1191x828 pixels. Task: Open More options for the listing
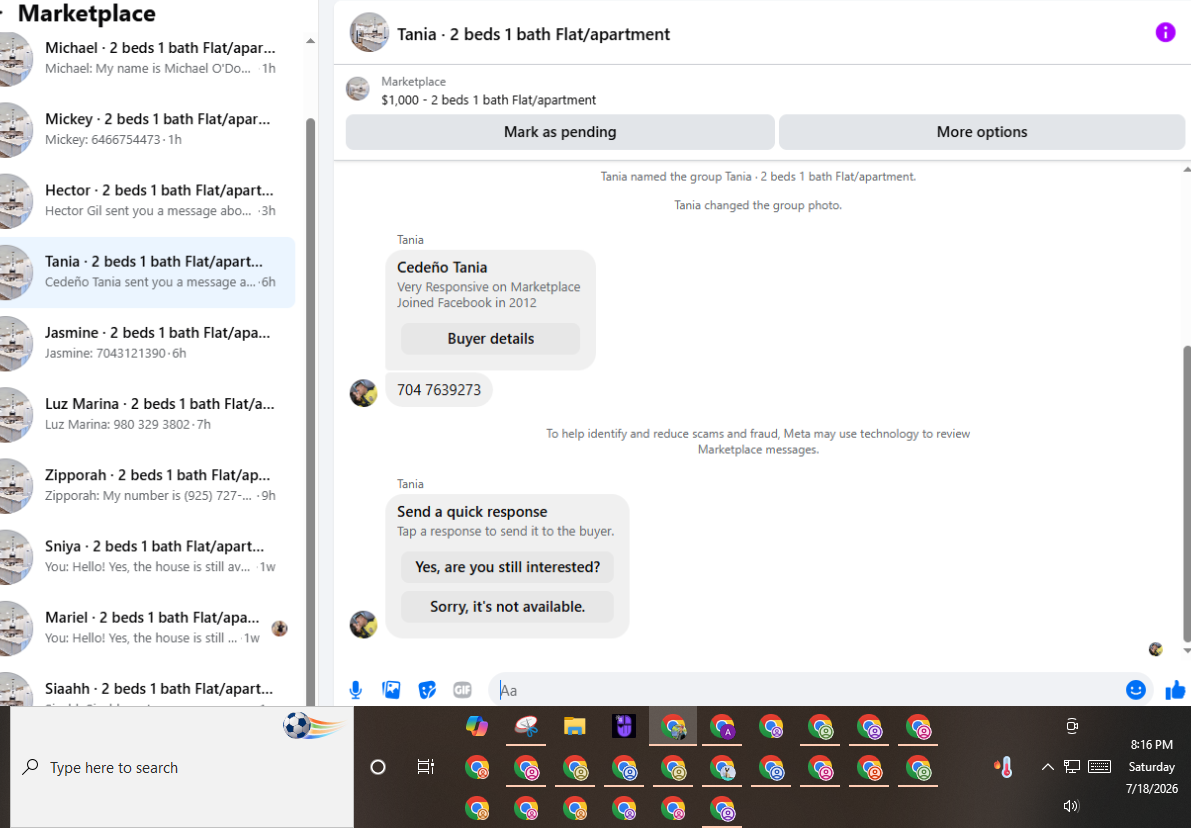point(981,132)
